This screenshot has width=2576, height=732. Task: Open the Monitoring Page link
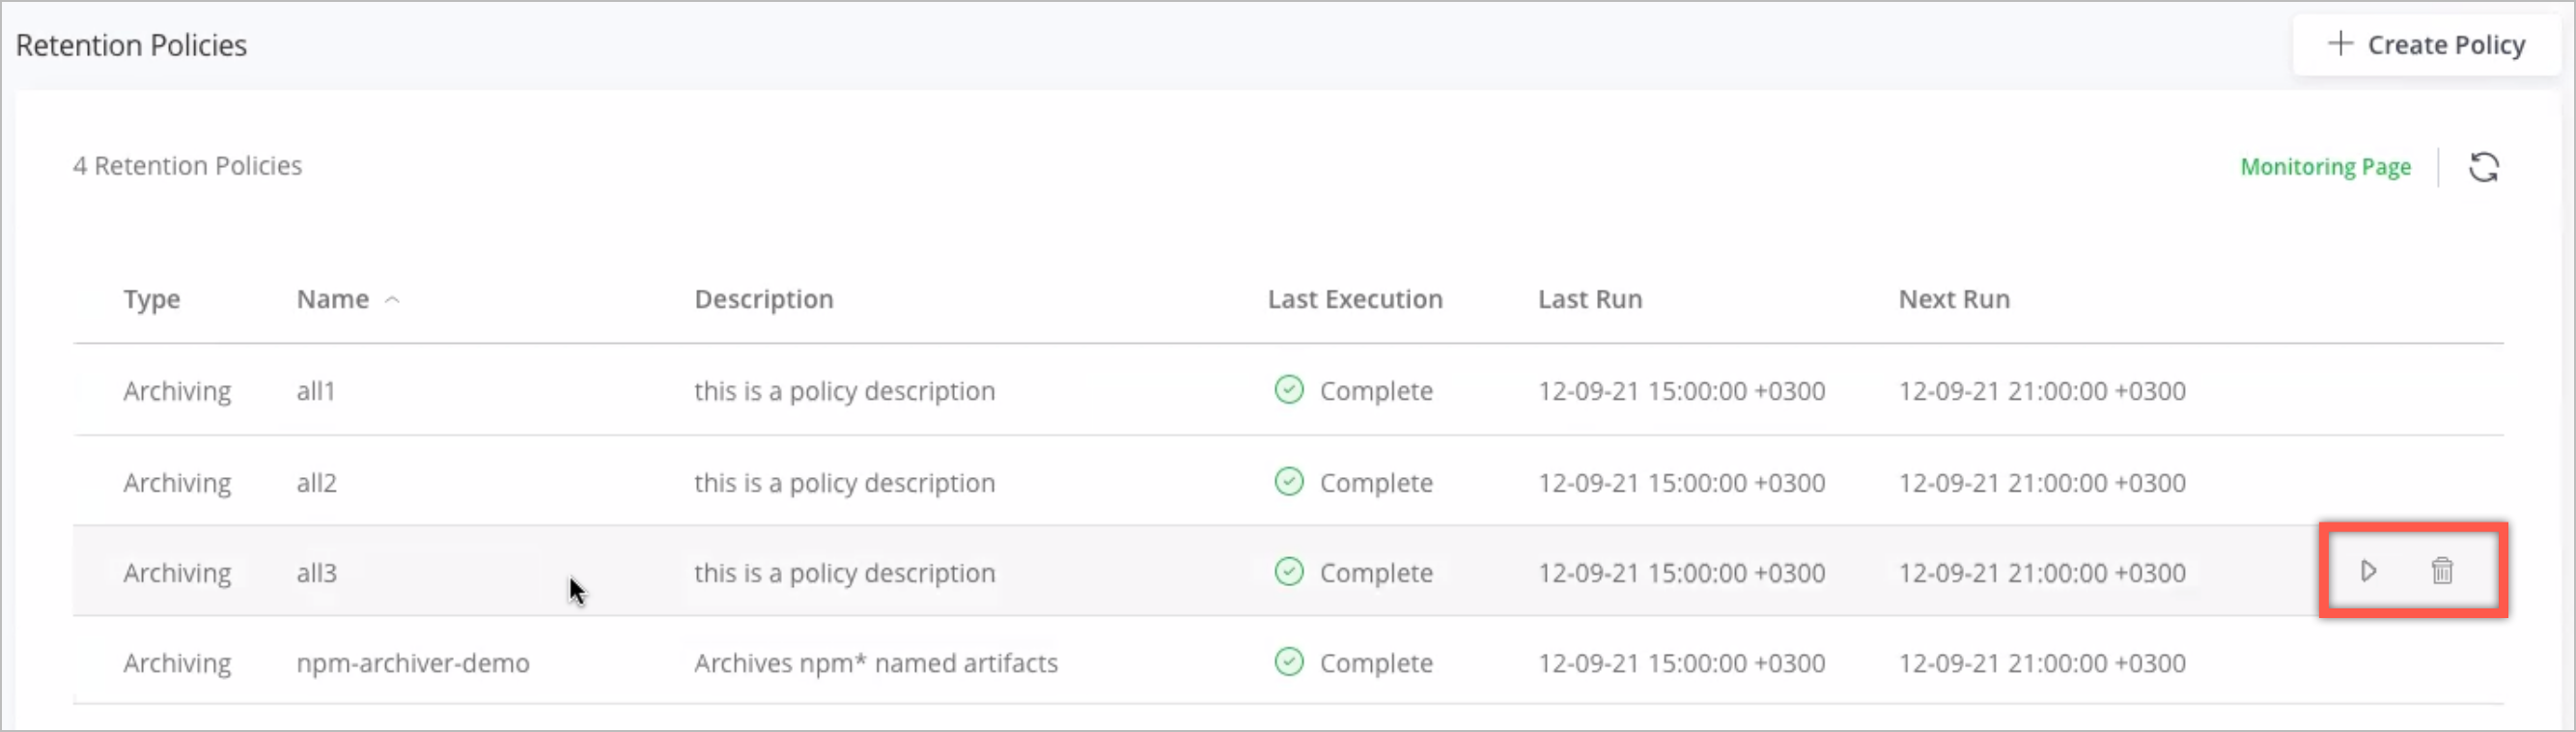click(x=2325, y=167)
